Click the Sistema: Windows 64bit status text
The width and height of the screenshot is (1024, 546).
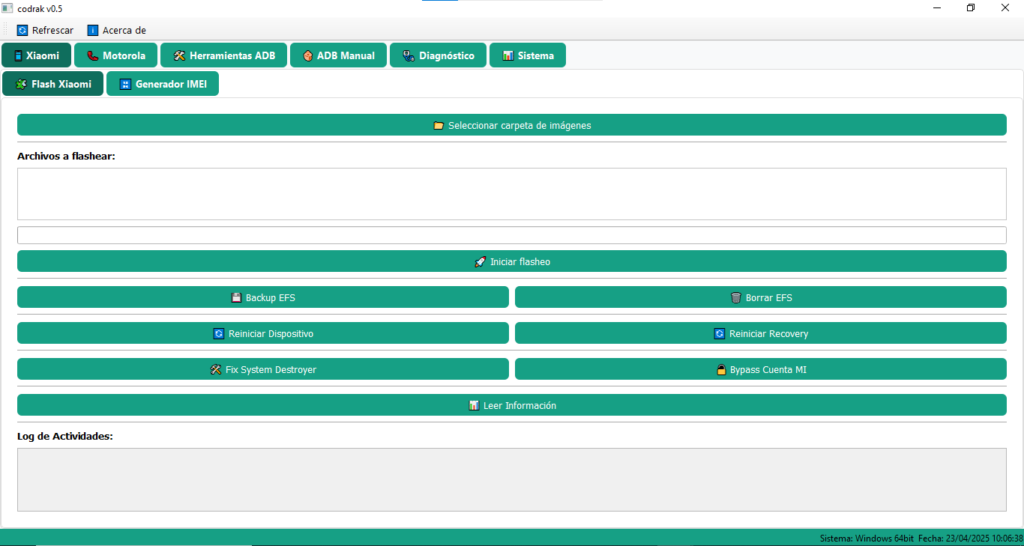[x=867, y=539]
